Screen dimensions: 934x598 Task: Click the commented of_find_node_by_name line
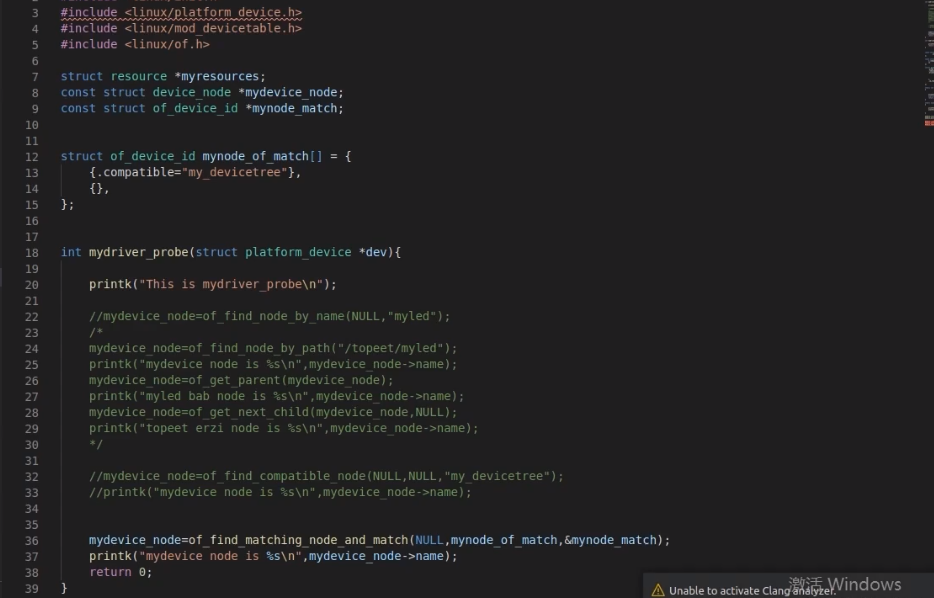click(270, 316)
